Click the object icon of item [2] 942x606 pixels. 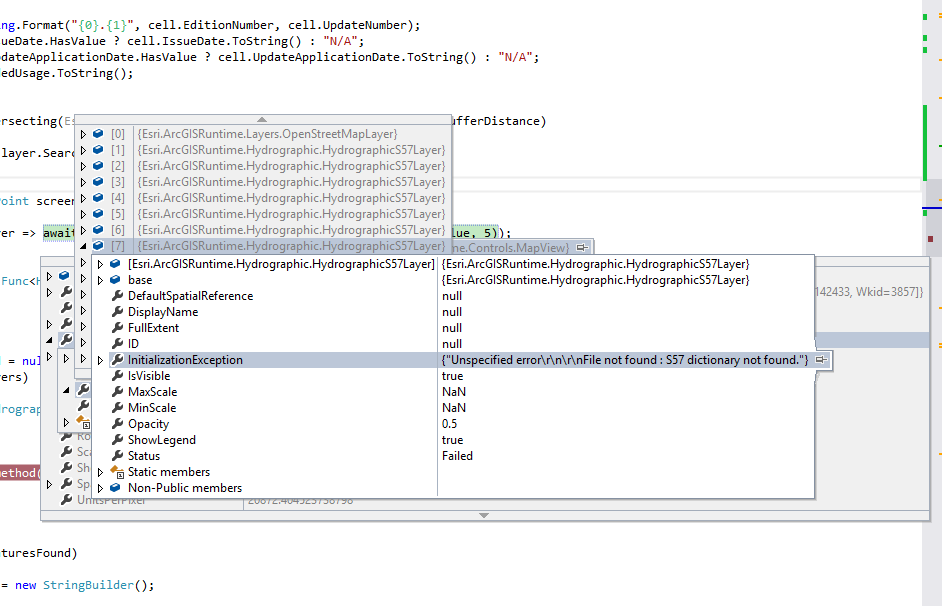click(x=99, y=166)
